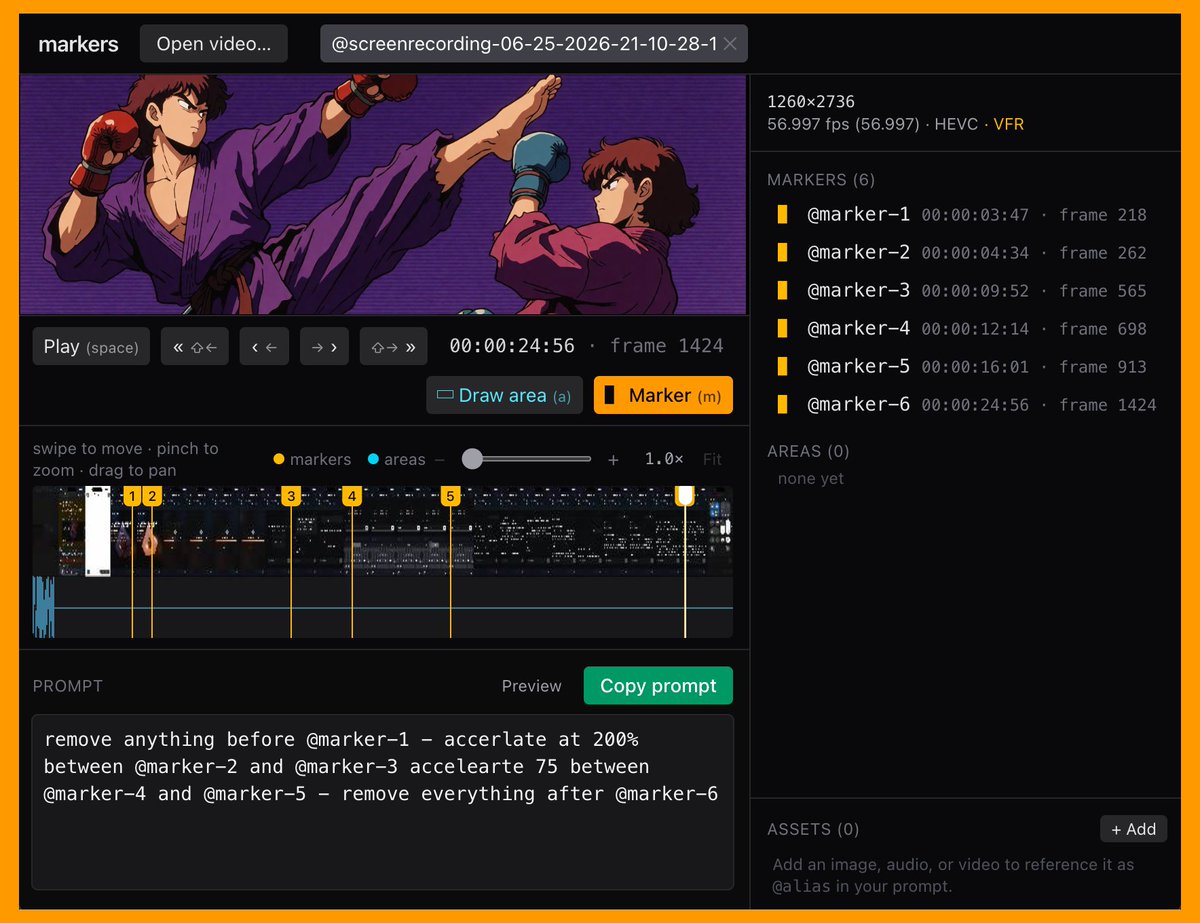This screenshot has height=923, width=1200.
Task: Select @marker-1 row in markers list
Action: [966, 215]
